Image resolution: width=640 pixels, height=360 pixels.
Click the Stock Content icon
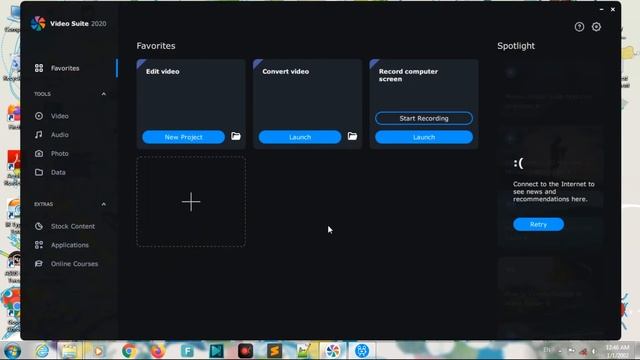click(39, 226)
